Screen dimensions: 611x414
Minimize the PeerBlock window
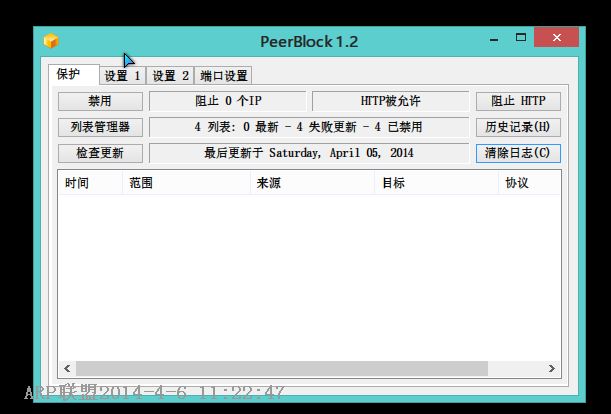(x=494, y=38)
